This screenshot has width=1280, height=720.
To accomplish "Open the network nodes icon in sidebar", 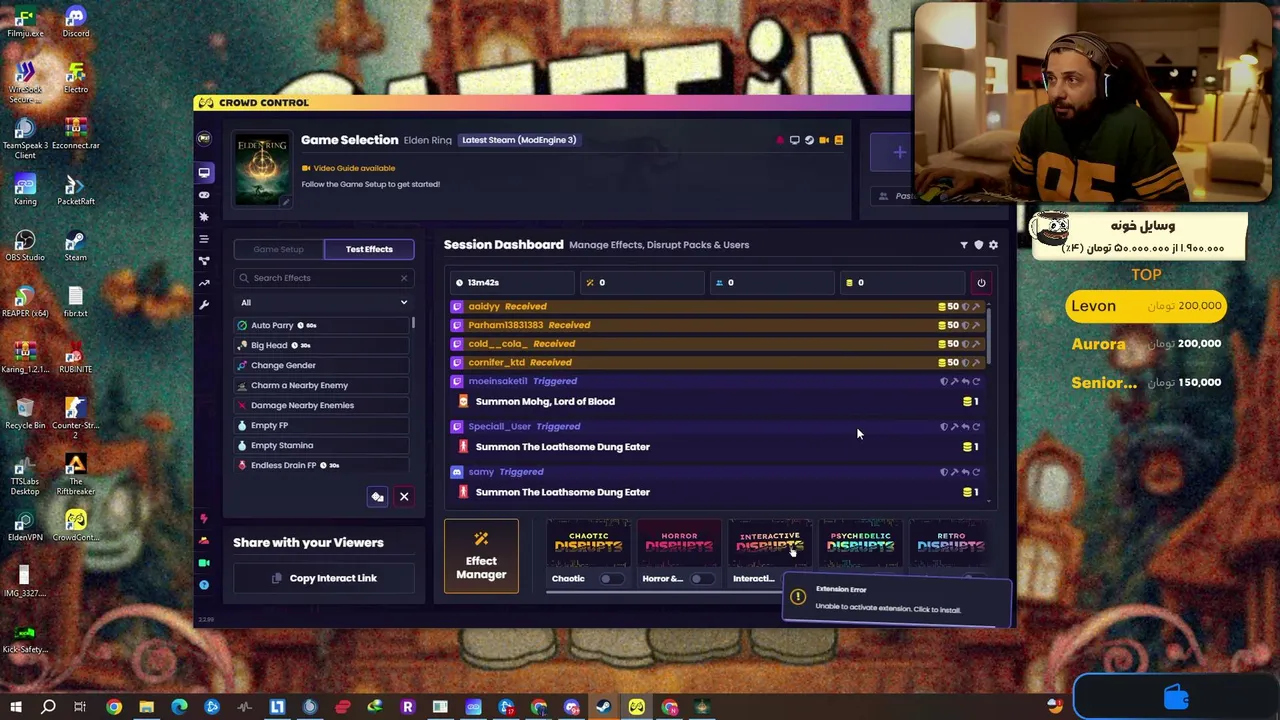I will click(x=204, y=261).
